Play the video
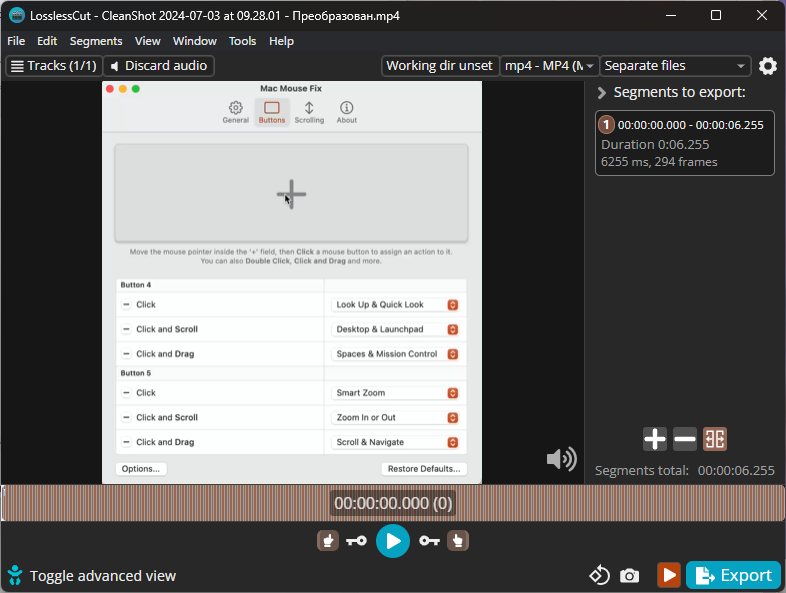Viewport: 786px width, 593px height. pyautogui.click(x=393, y=541)
